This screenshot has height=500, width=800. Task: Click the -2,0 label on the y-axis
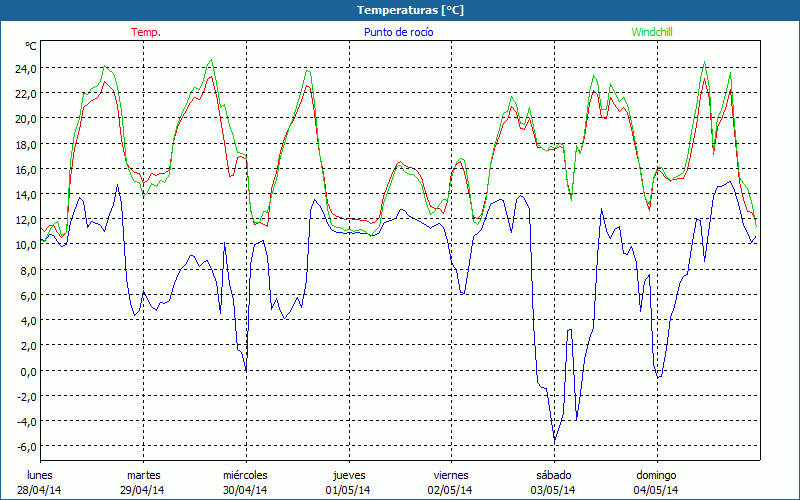coord(25,396)
